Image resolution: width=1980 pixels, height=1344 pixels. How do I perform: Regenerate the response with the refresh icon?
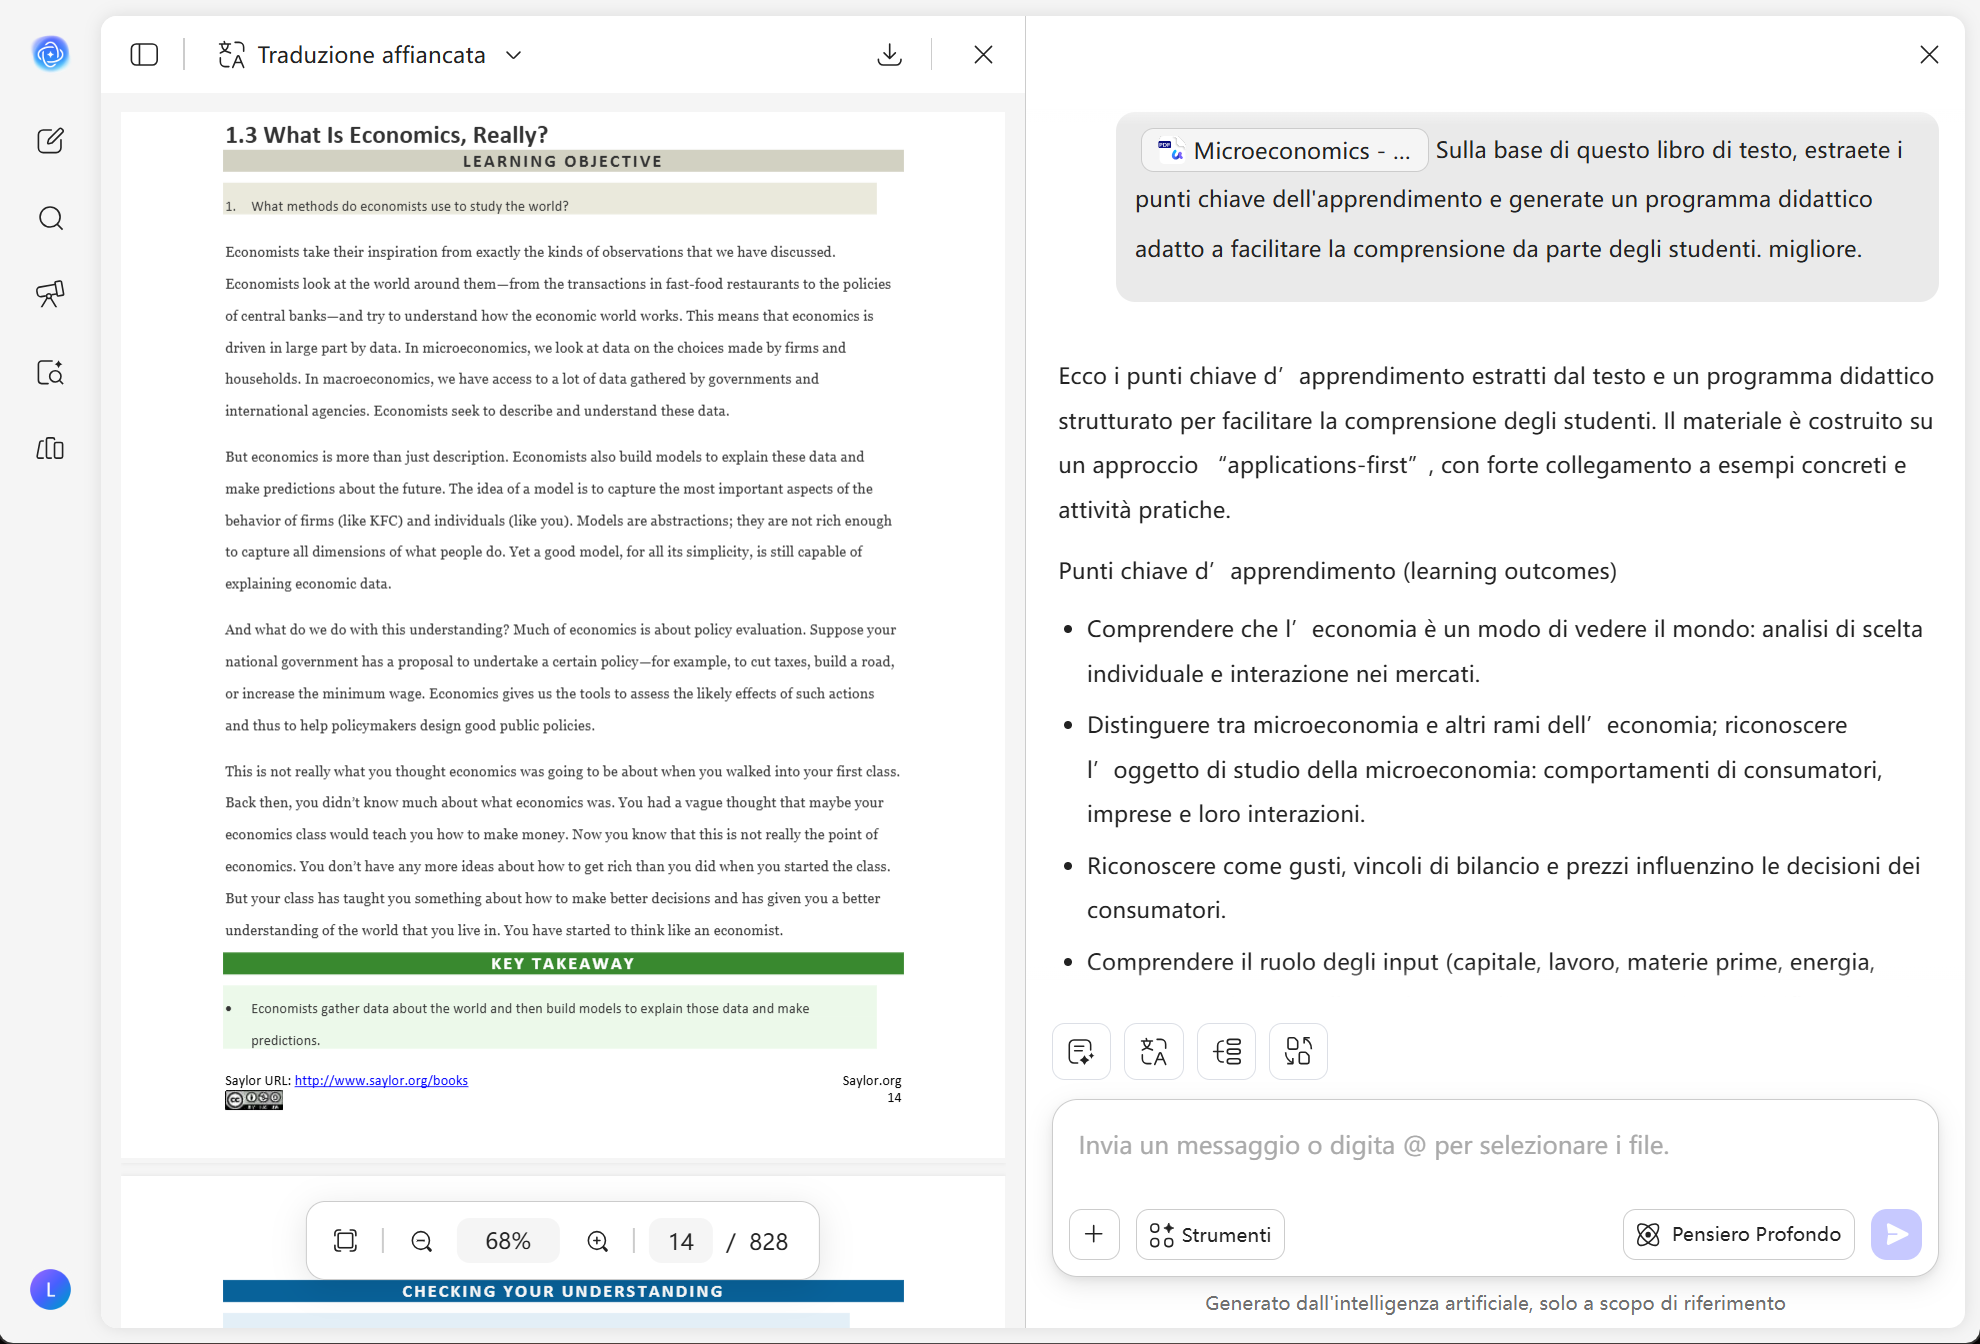pos(1297,1051)
